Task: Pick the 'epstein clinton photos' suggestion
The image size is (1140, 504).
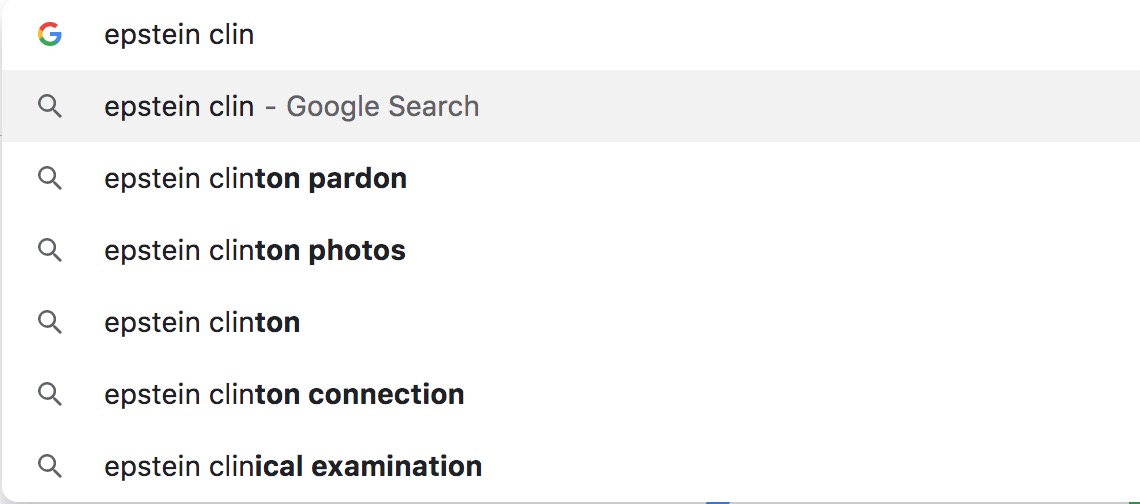Action: pos(570,250)
